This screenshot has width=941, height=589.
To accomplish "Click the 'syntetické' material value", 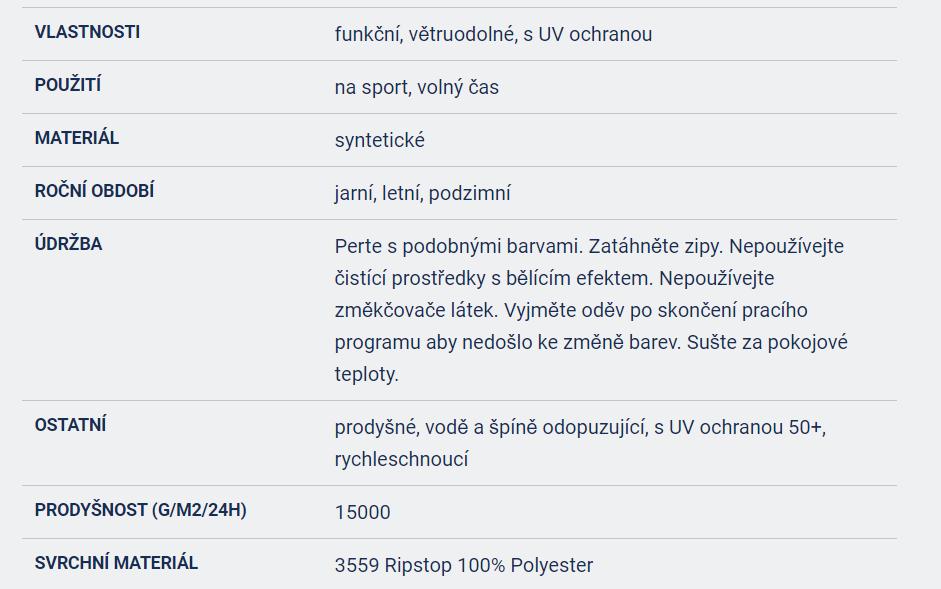I will coord(379,140).
